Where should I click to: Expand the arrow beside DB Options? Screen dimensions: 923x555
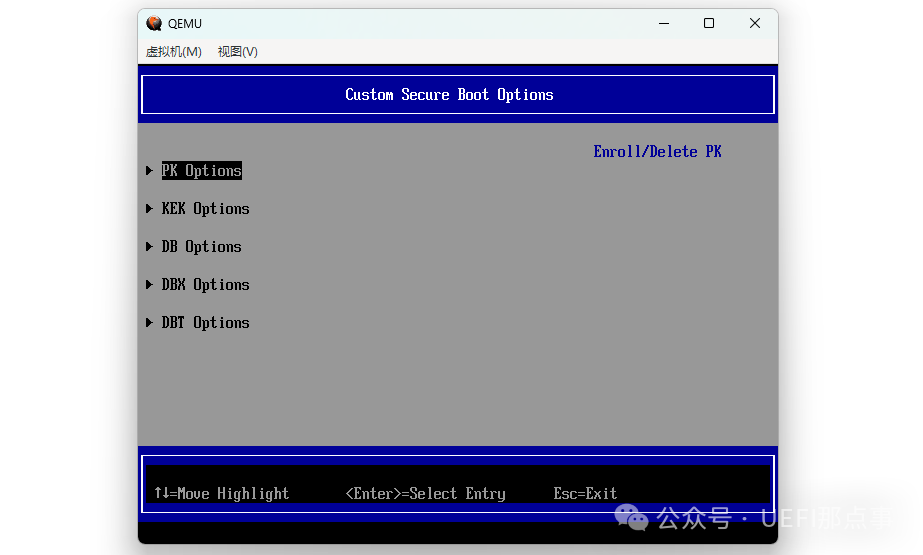click(x=149, y=247)
